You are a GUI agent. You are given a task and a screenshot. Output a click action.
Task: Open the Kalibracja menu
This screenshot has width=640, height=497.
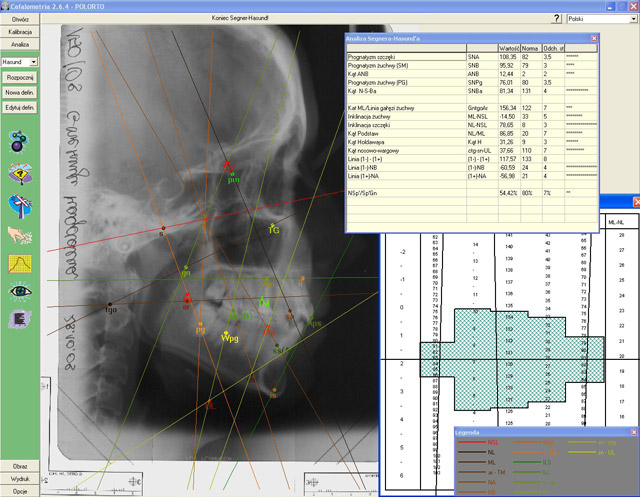(x=20, y=32)
